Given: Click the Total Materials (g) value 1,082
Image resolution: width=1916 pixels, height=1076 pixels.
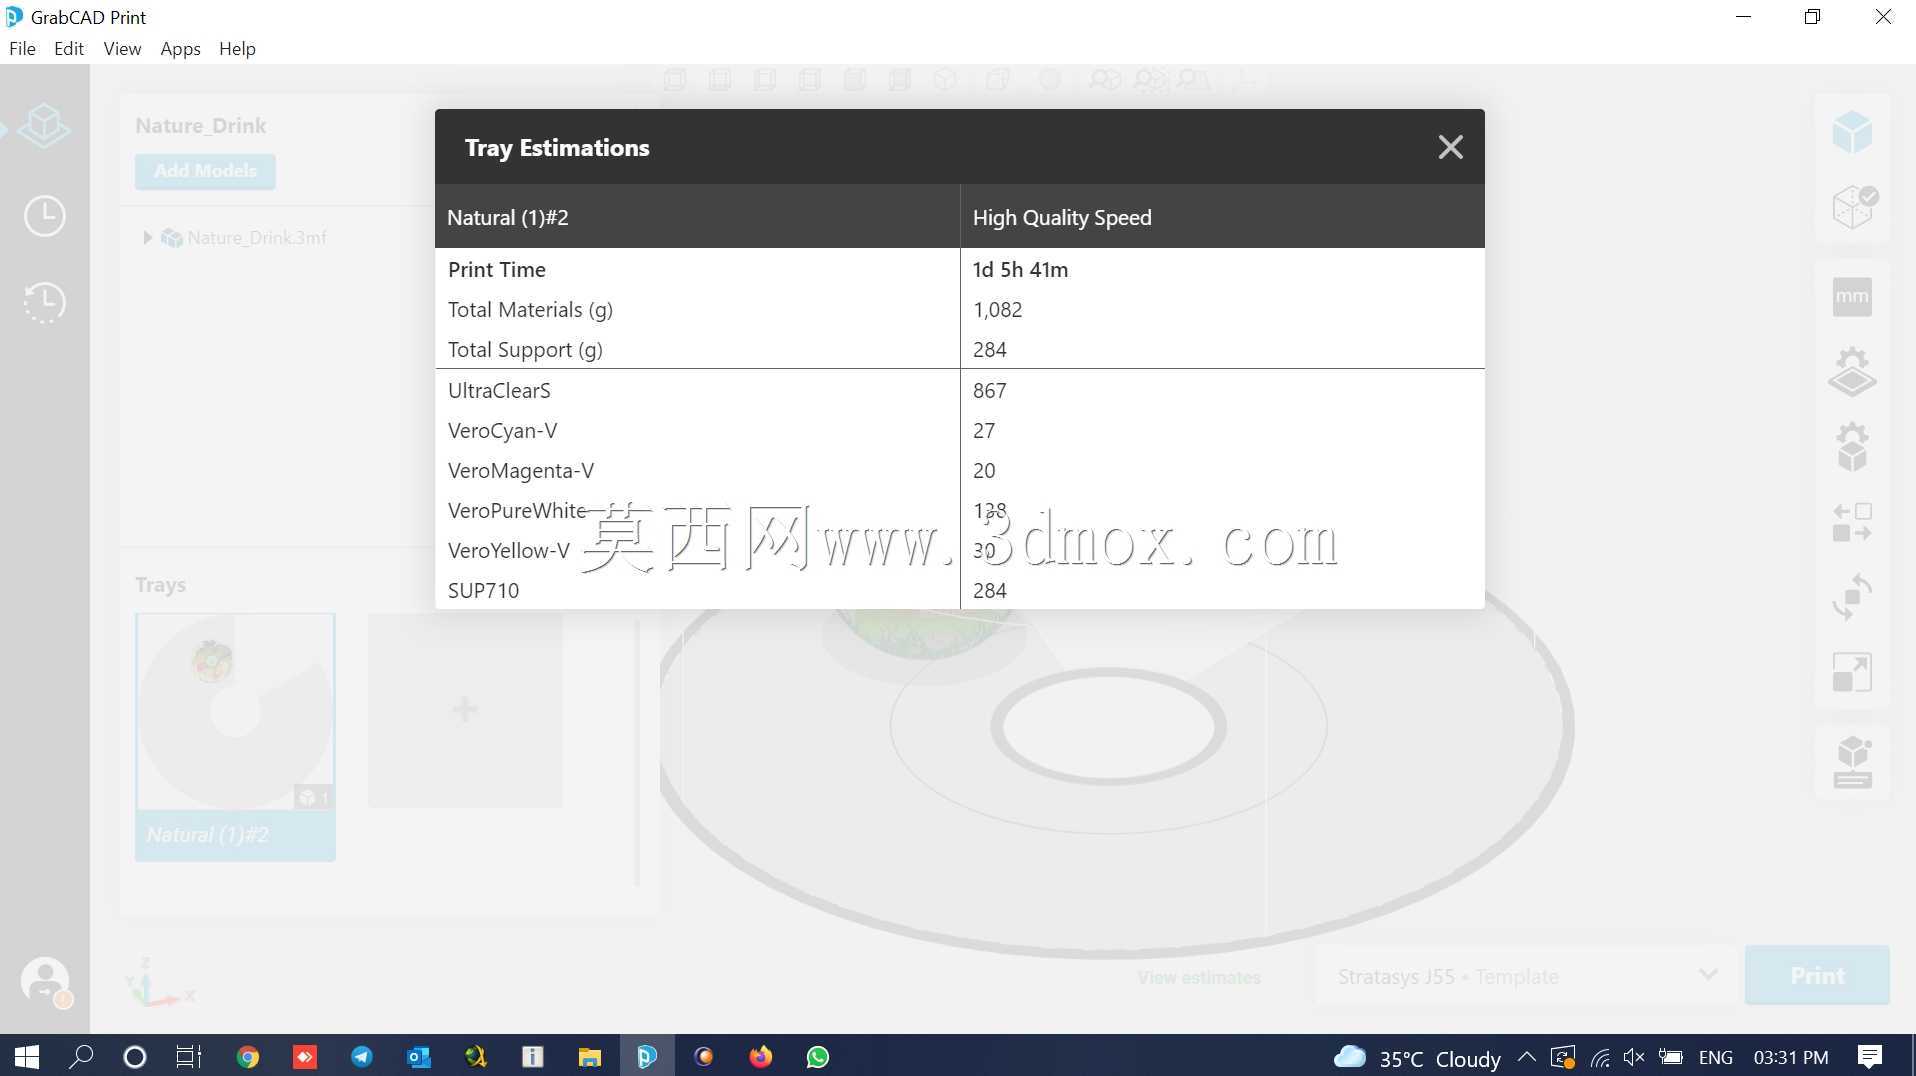Looking at the screenshot, I should pyautogui.click(x=997, y=309).
